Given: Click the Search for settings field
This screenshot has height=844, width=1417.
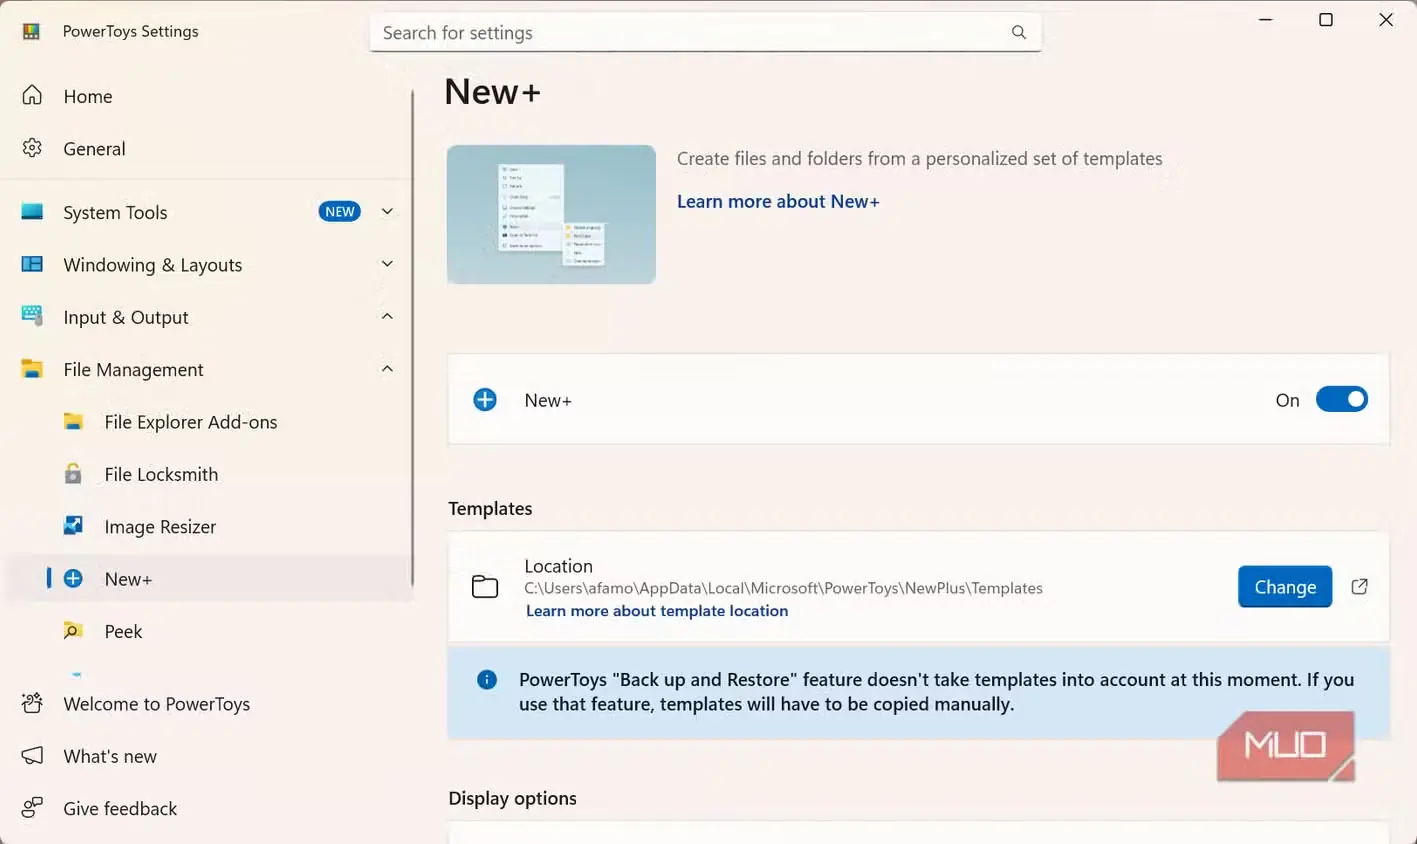Looking at the screenshot, I should [x=706, y=32].
